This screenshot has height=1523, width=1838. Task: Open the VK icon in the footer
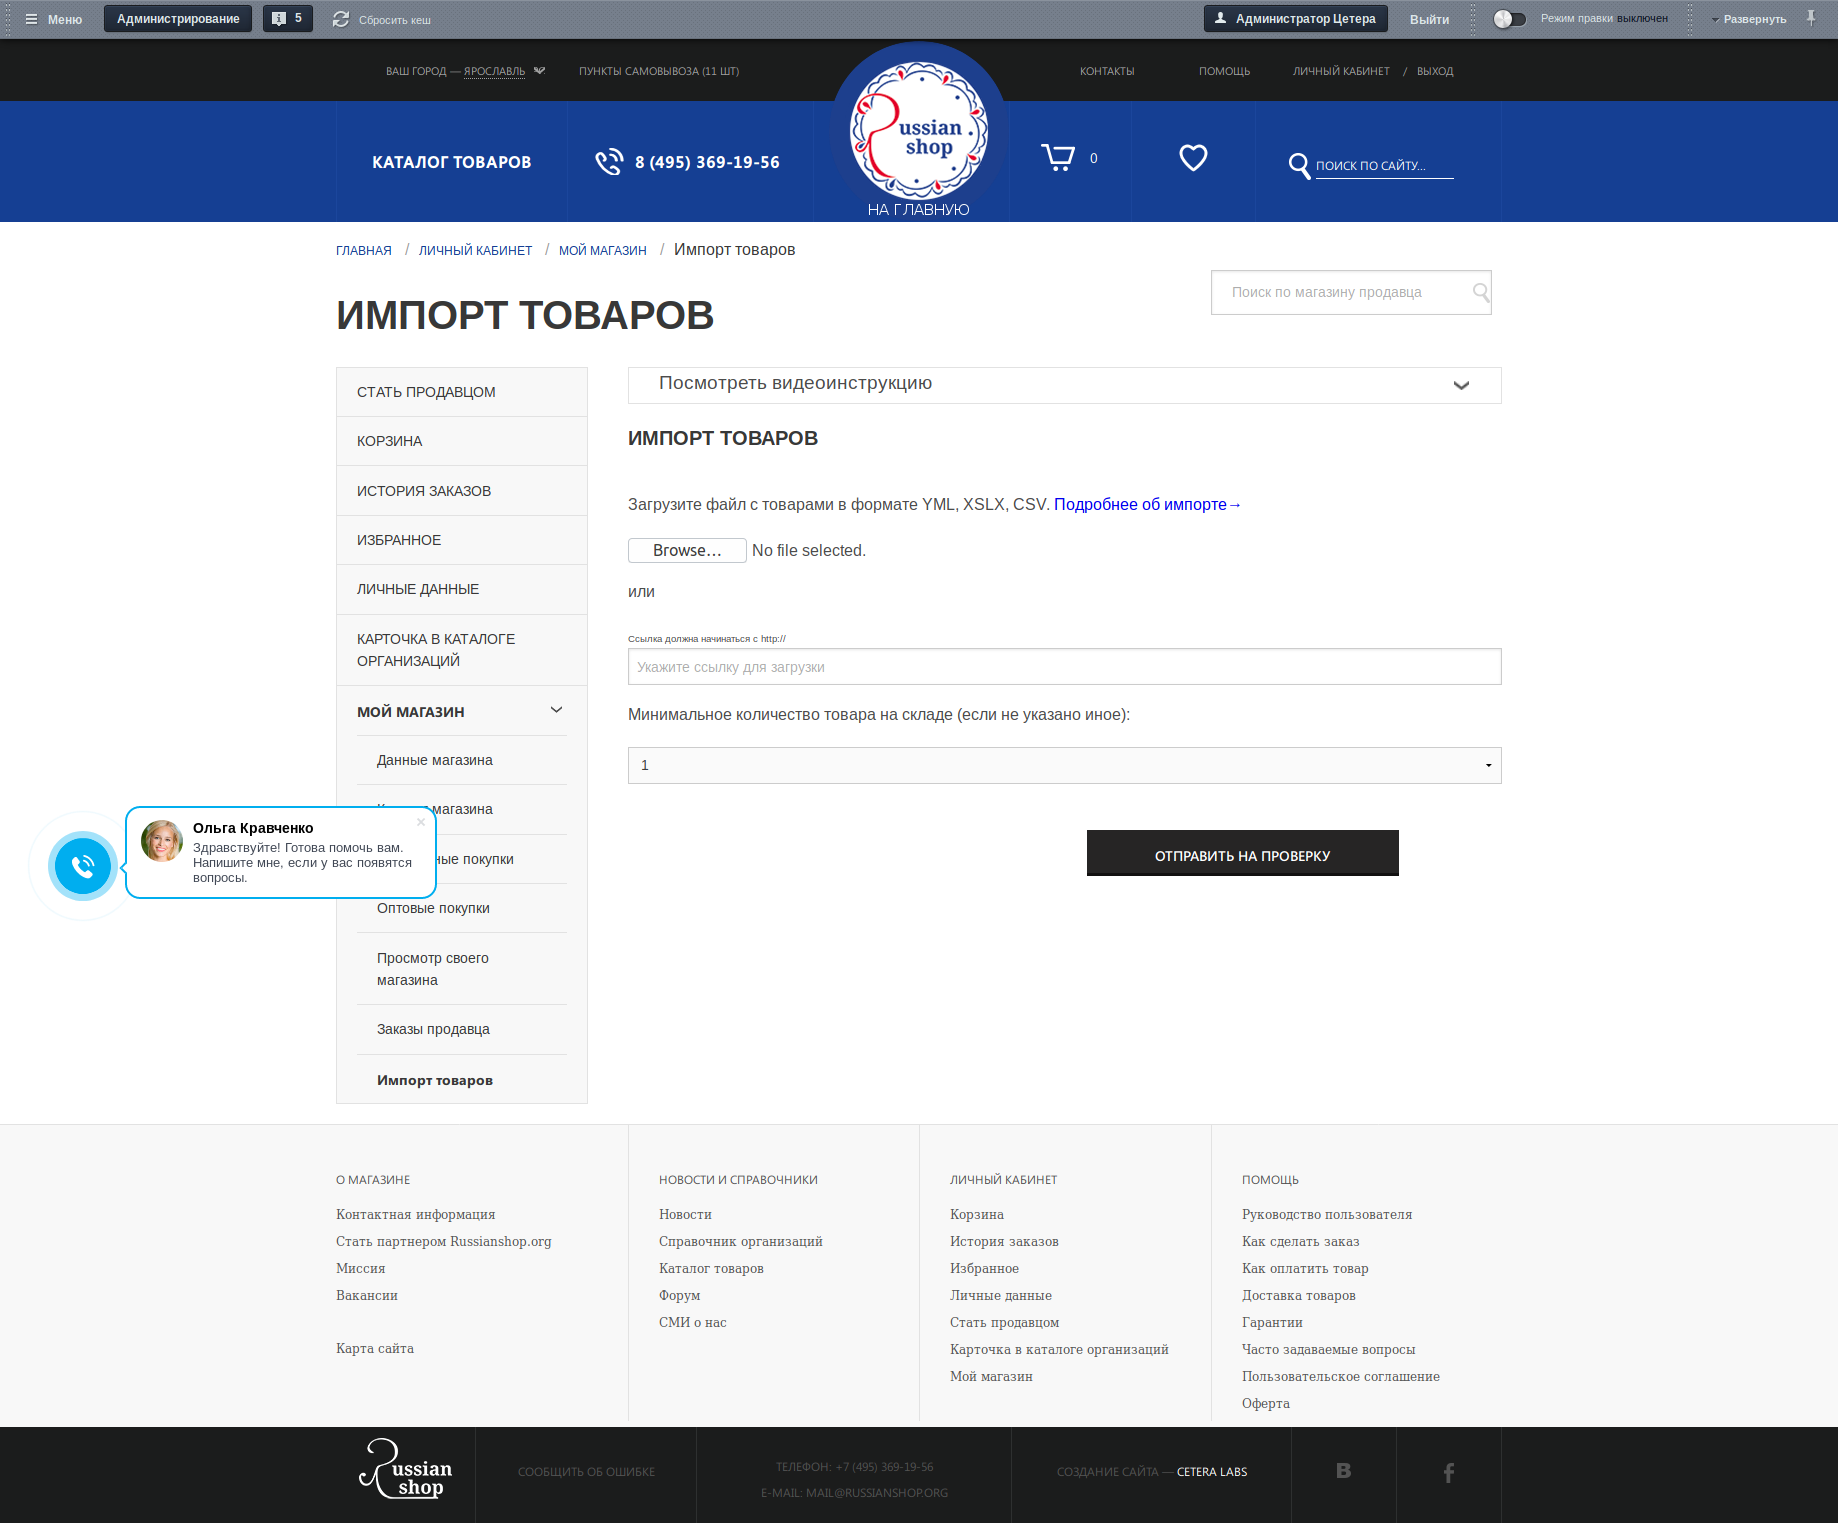[1343, 1471]
